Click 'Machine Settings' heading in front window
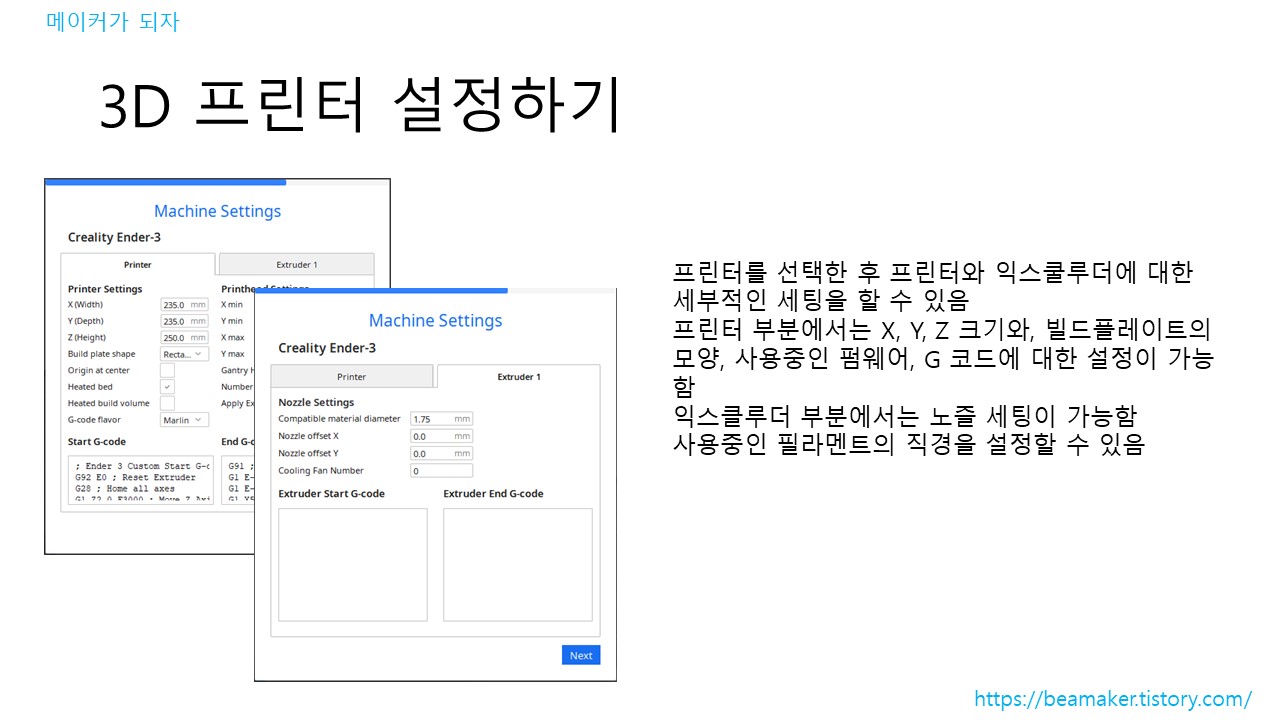The width and height of the screenshot is (1280, 720). (x=435, y=320)
